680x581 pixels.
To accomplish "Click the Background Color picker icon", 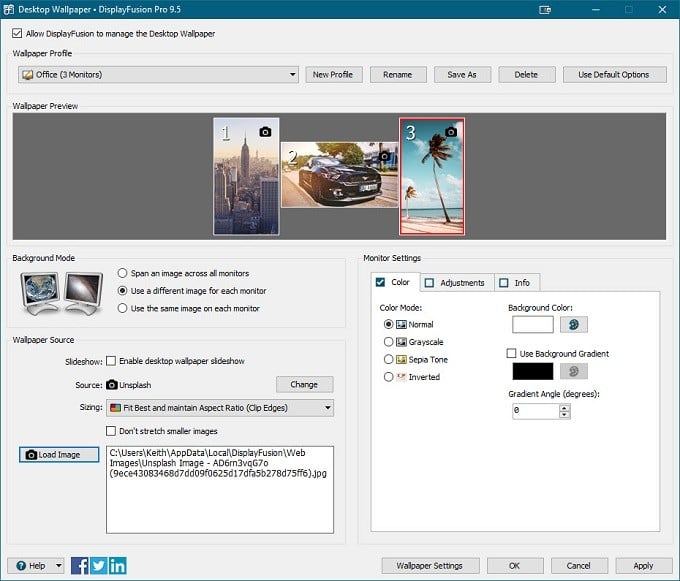I will pos(574,324).
